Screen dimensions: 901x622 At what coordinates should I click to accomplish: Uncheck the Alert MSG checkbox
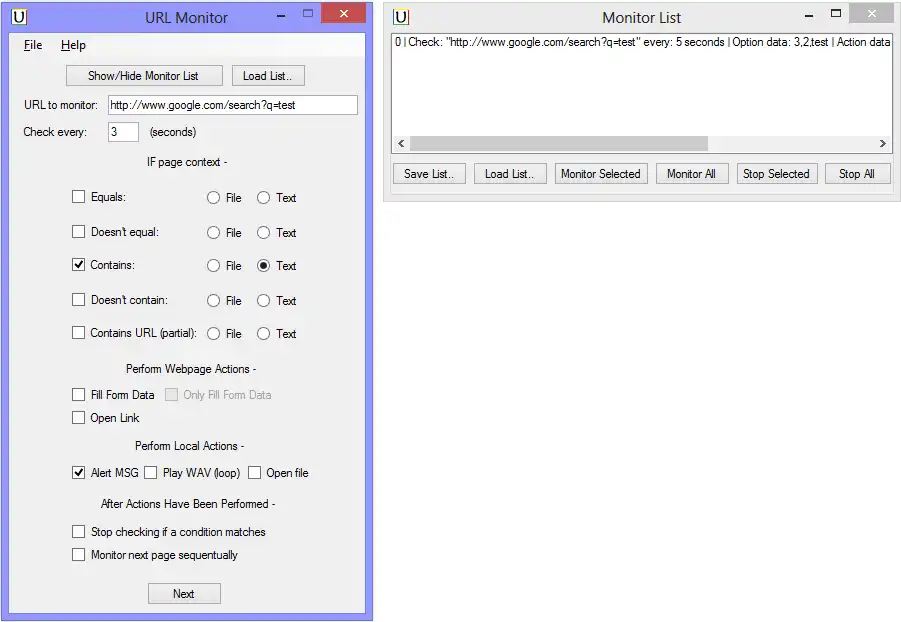point(78,473)
